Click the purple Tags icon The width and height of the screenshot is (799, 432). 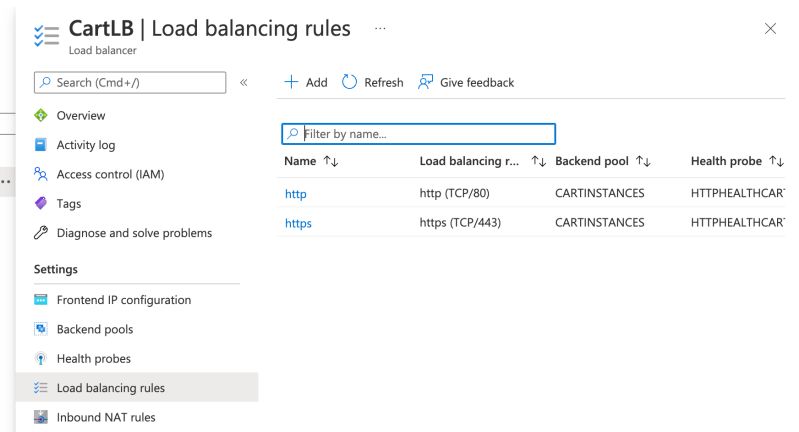pos(41,203)
